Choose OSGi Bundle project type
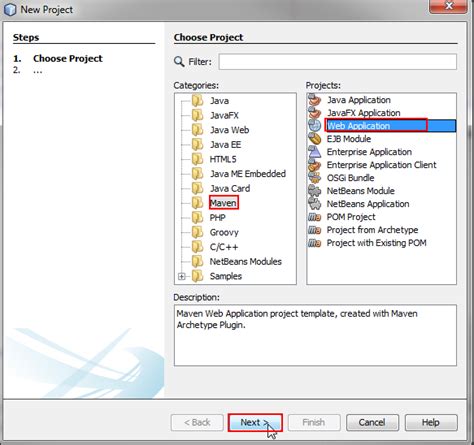This screenshot has width=474, height=445. coord(350,178)
